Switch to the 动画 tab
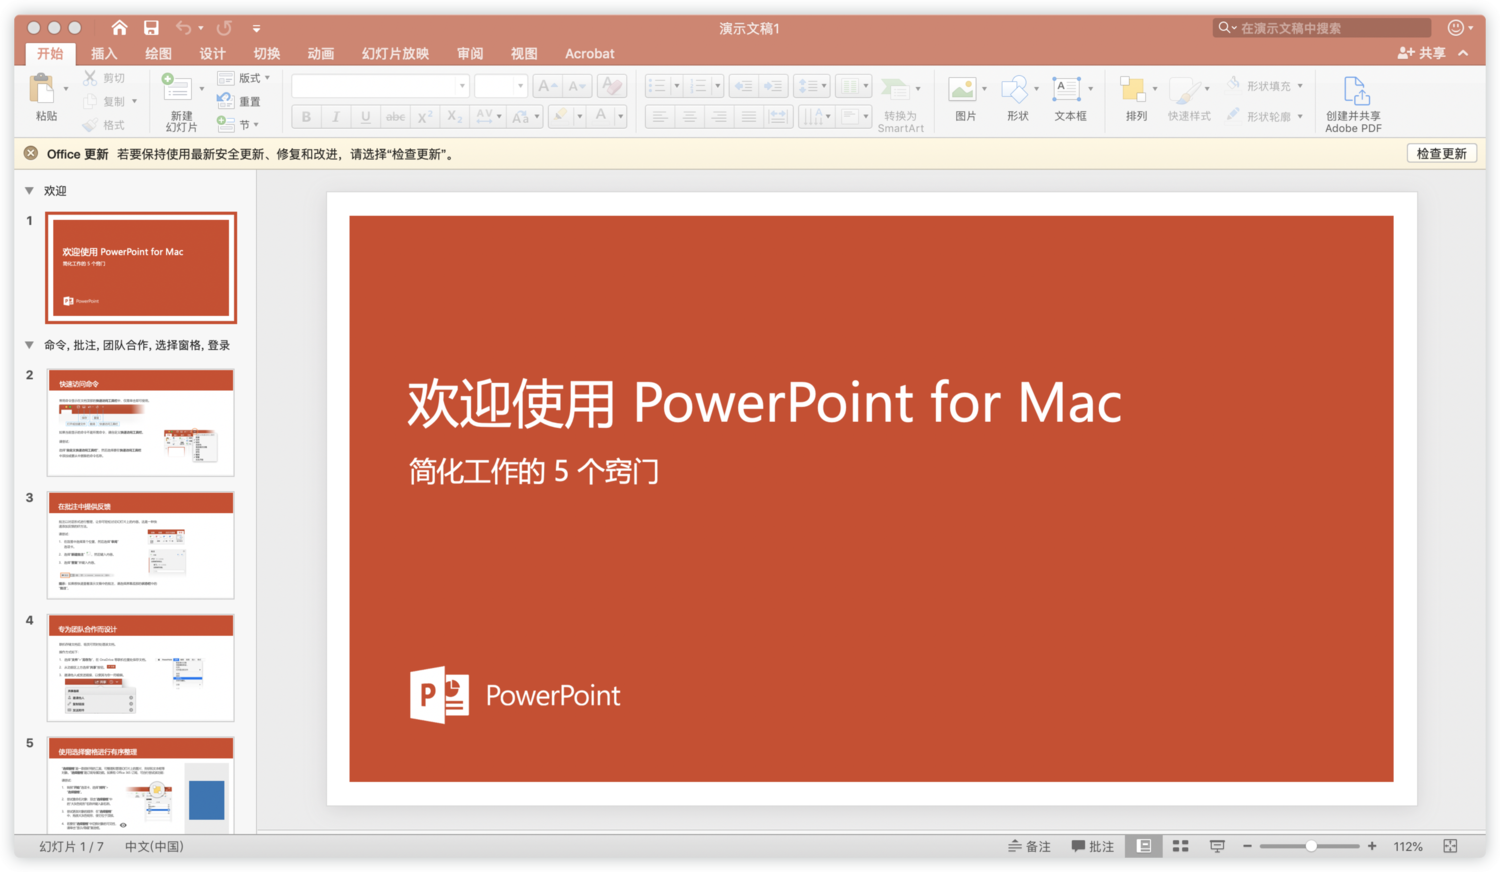This screenshot has height=872, width=1500. pyautogui.click(x=320, y=53)
